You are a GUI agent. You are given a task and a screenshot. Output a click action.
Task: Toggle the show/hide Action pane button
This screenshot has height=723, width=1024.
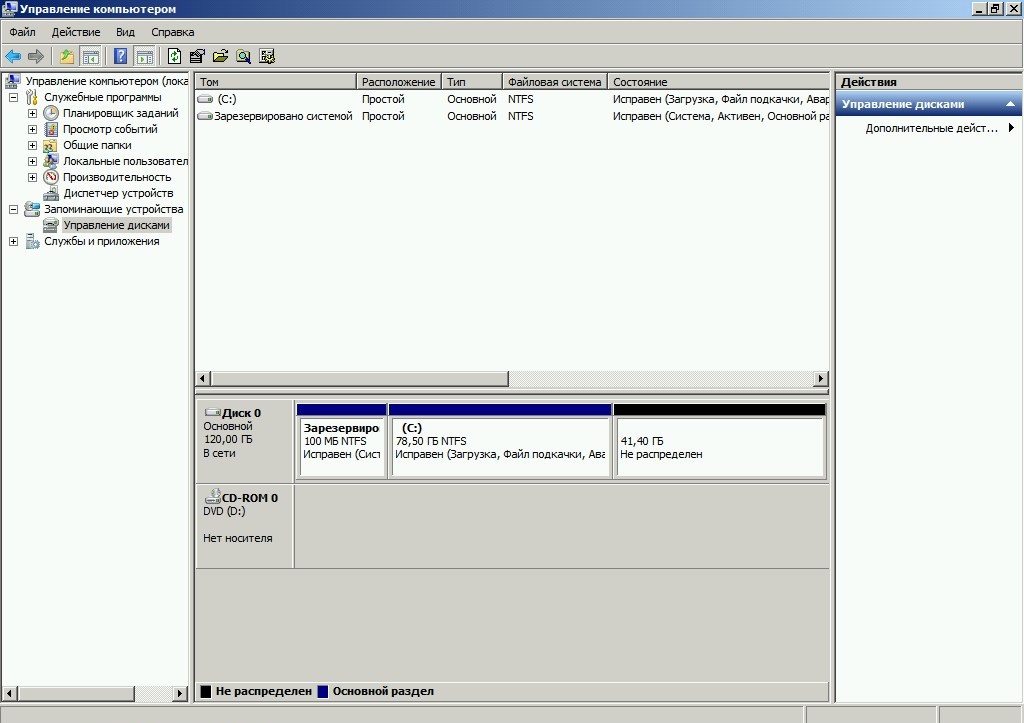145,56
